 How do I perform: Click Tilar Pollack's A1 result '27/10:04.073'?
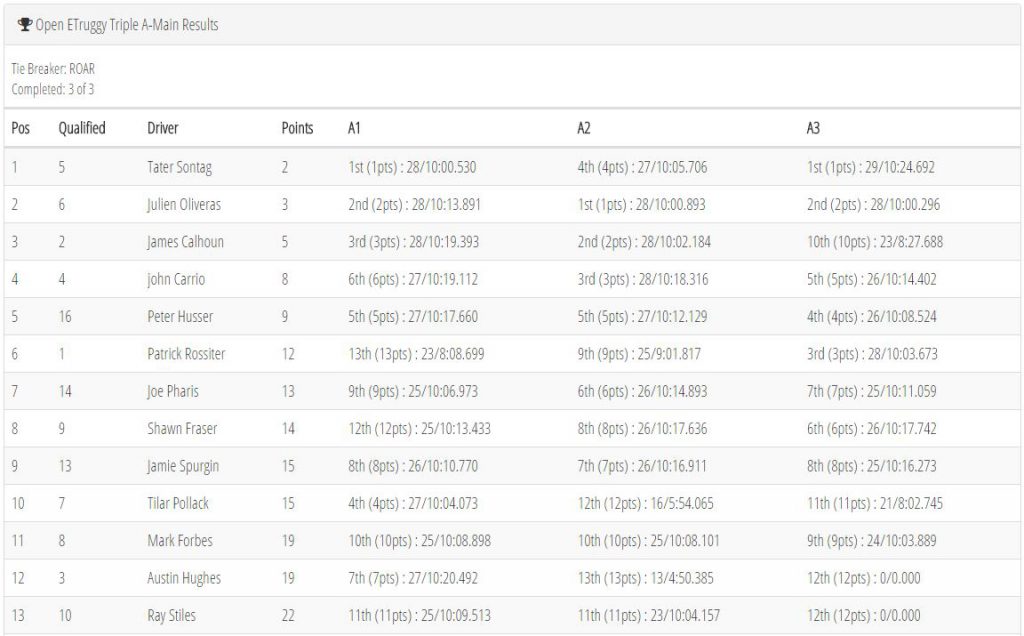point(443,503)
